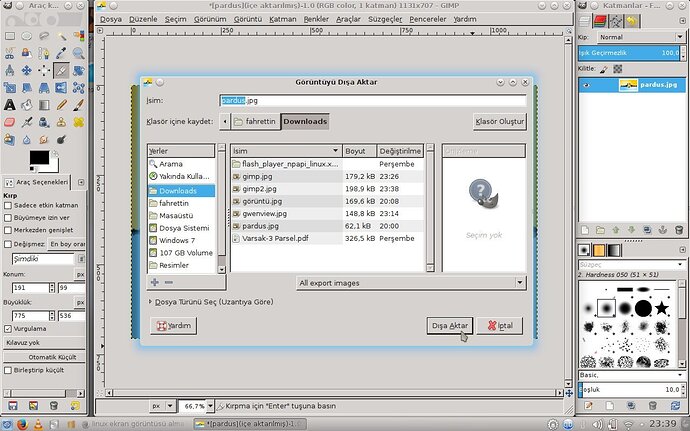
Task: Open the 'En boy oranı' dropdown
Action: (67, 244)
